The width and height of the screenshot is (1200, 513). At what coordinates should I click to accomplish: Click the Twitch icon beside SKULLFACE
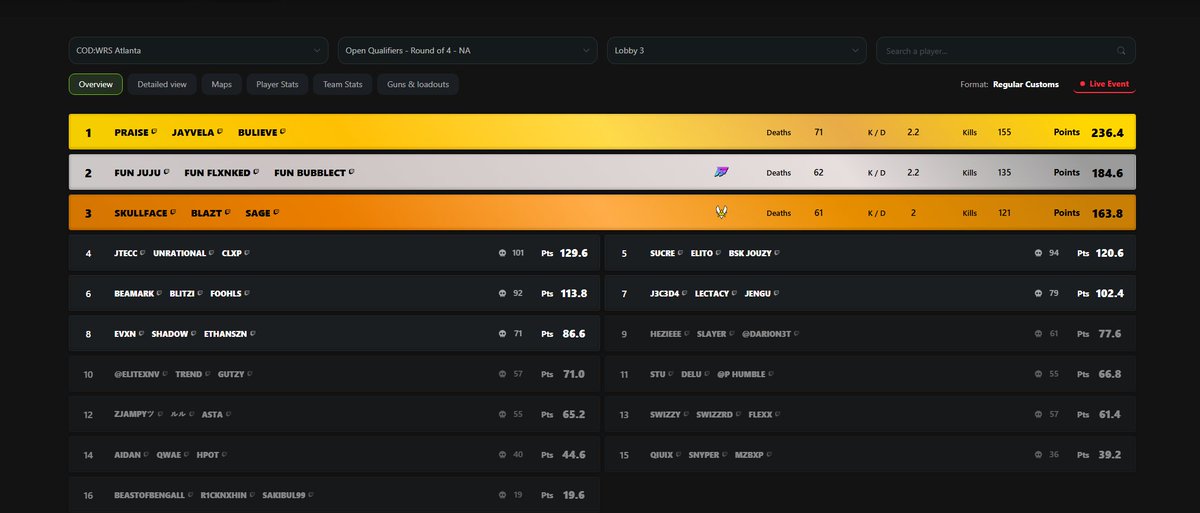(173, 213)
